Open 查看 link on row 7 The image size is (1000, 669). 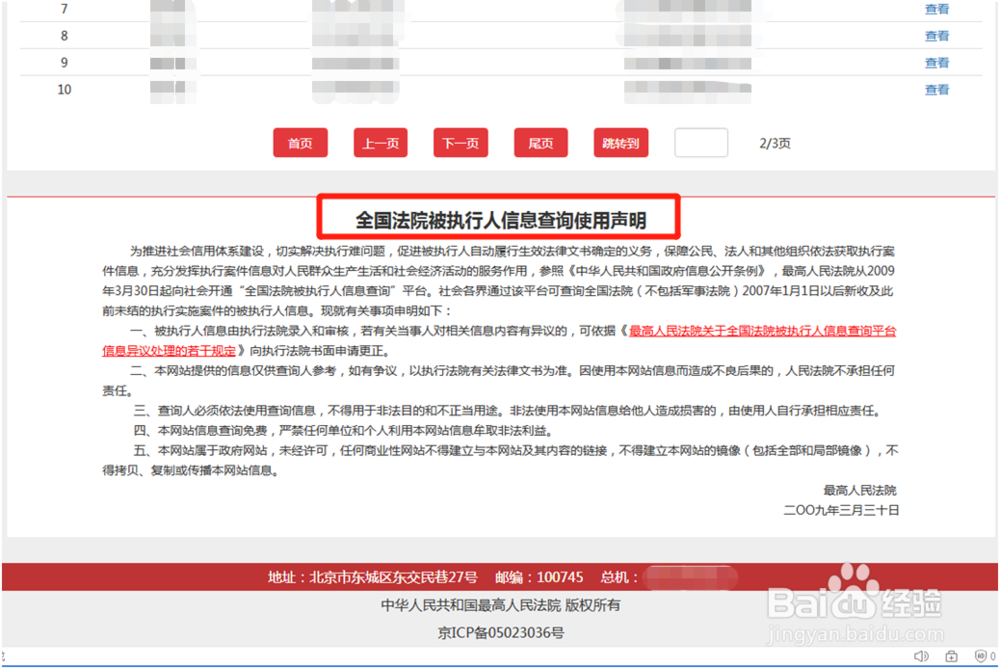coord(937,9)
